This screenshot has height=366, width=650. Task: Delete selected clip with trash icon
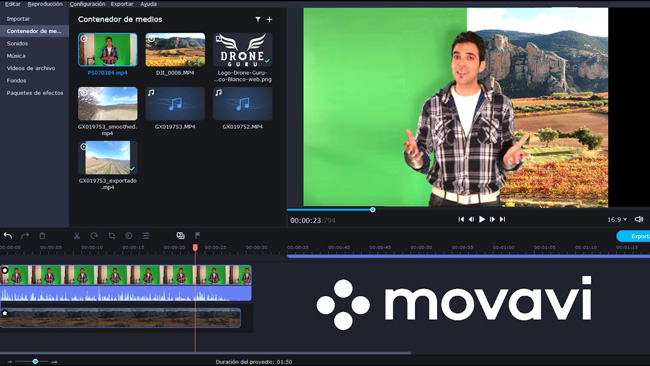point(42,236)
